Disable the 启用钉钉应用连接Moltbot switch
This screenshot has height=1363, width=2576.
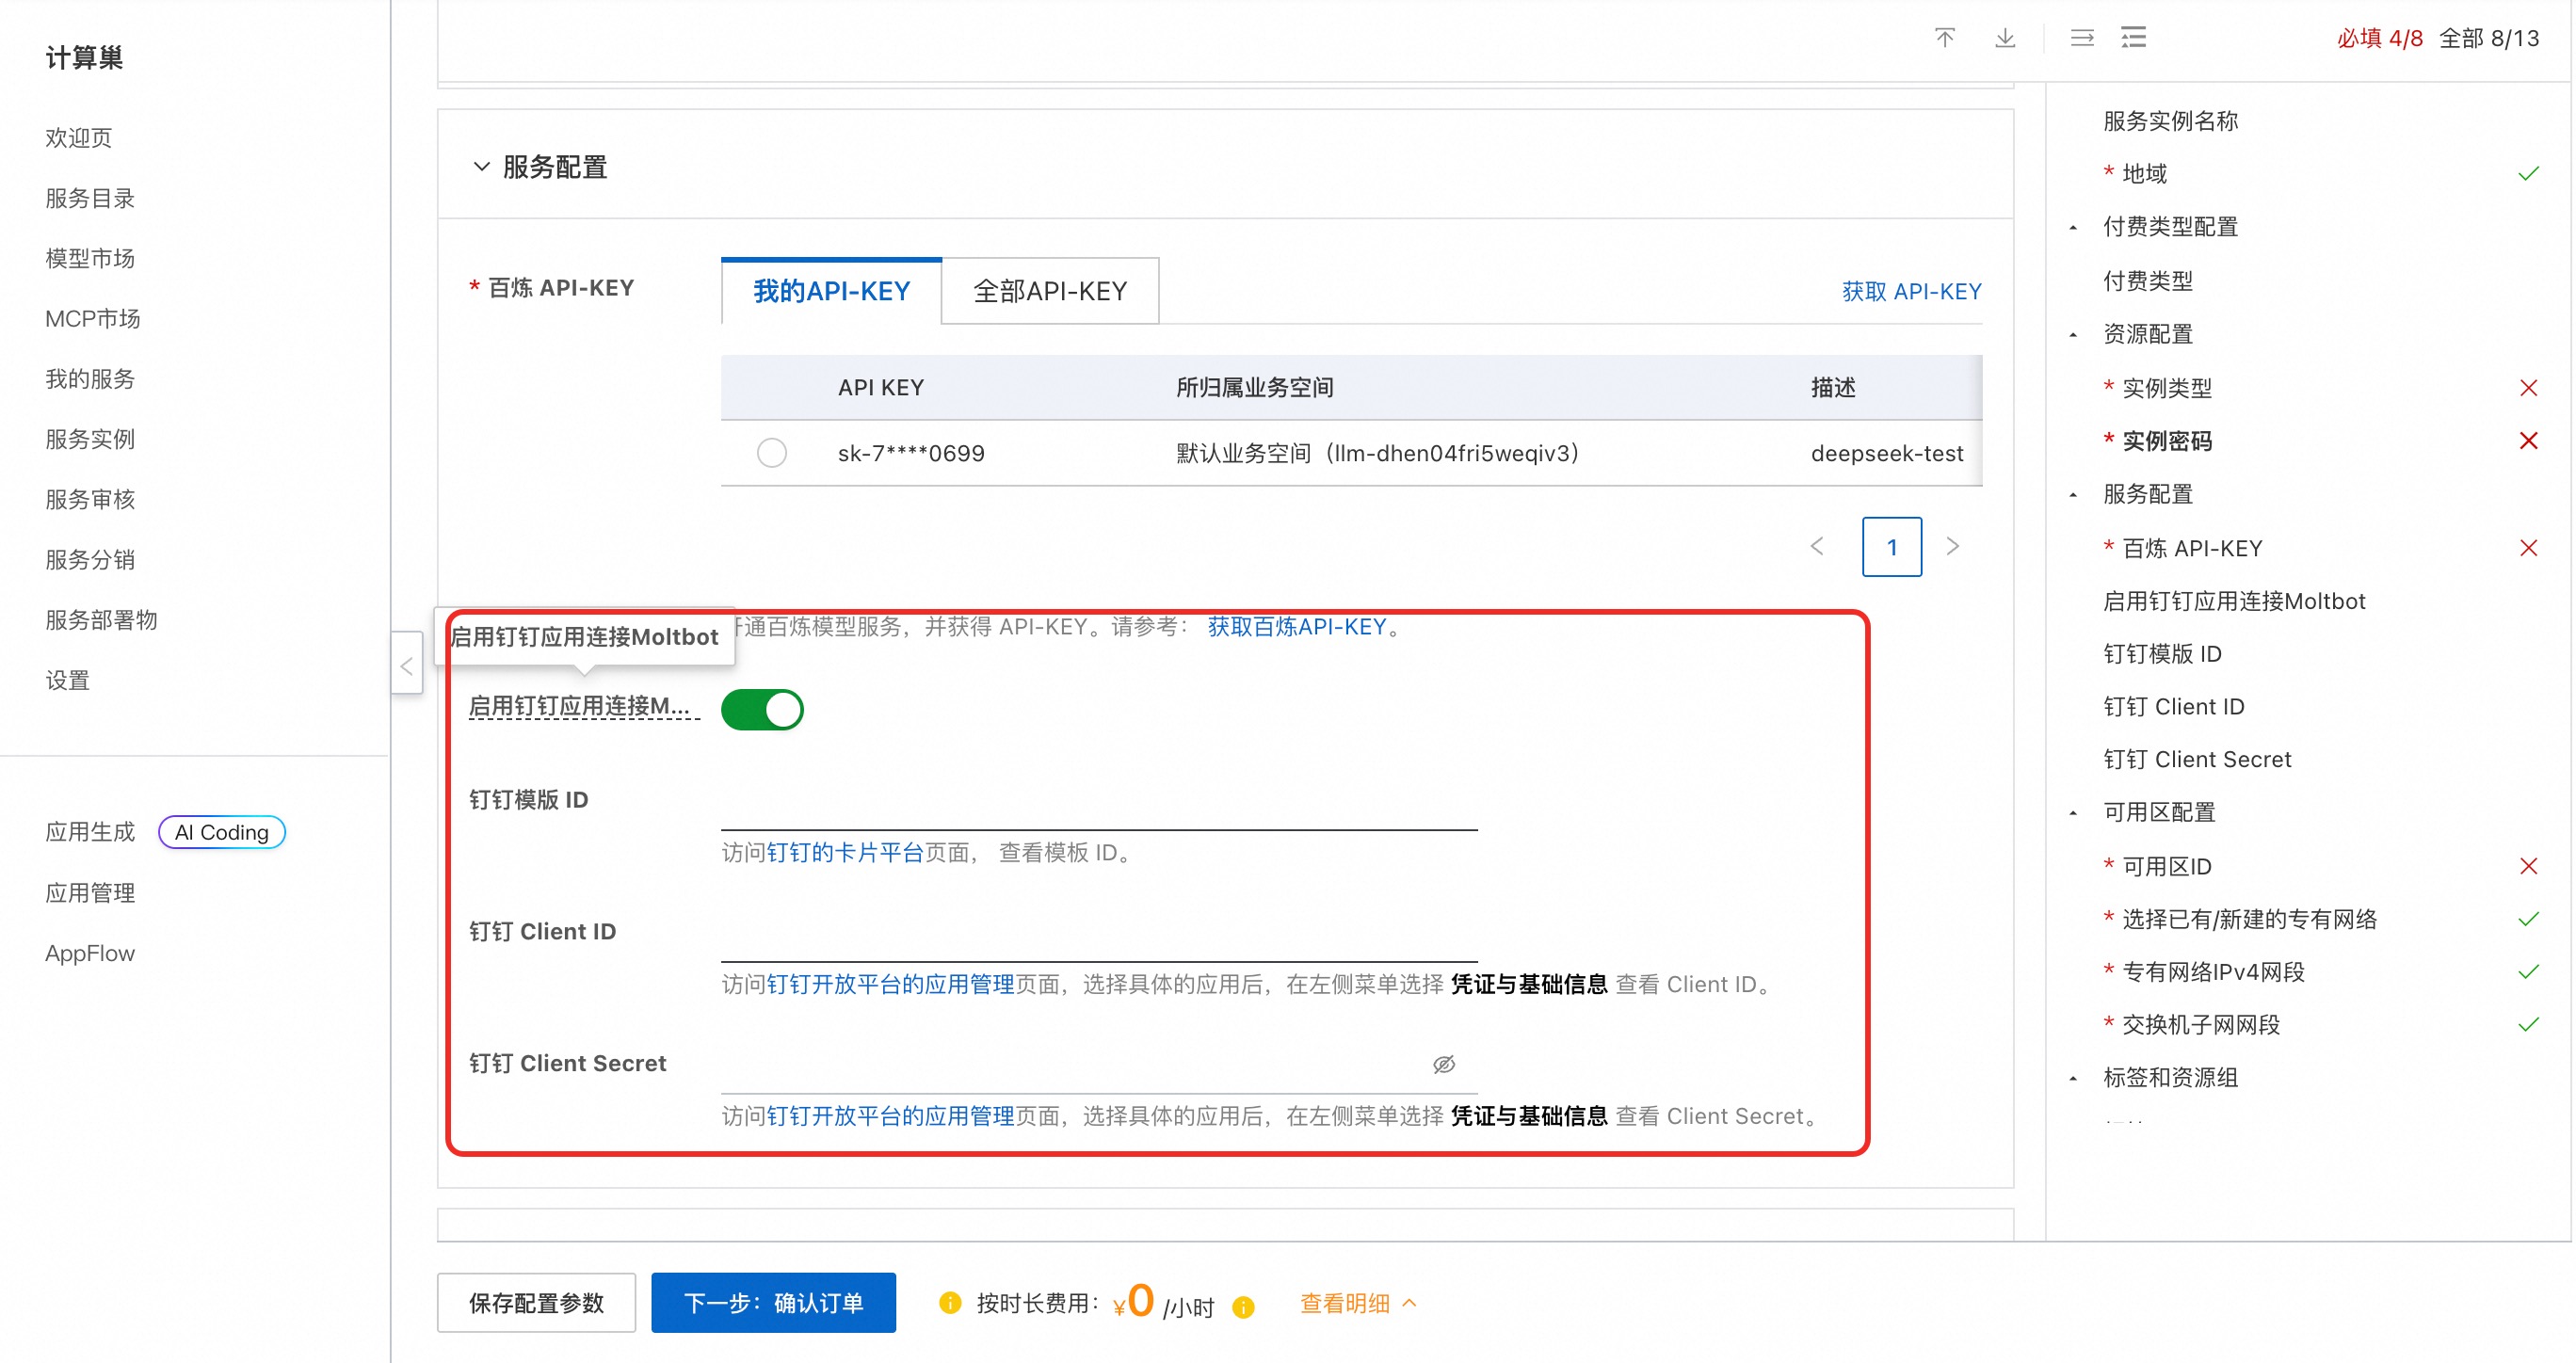762,709
